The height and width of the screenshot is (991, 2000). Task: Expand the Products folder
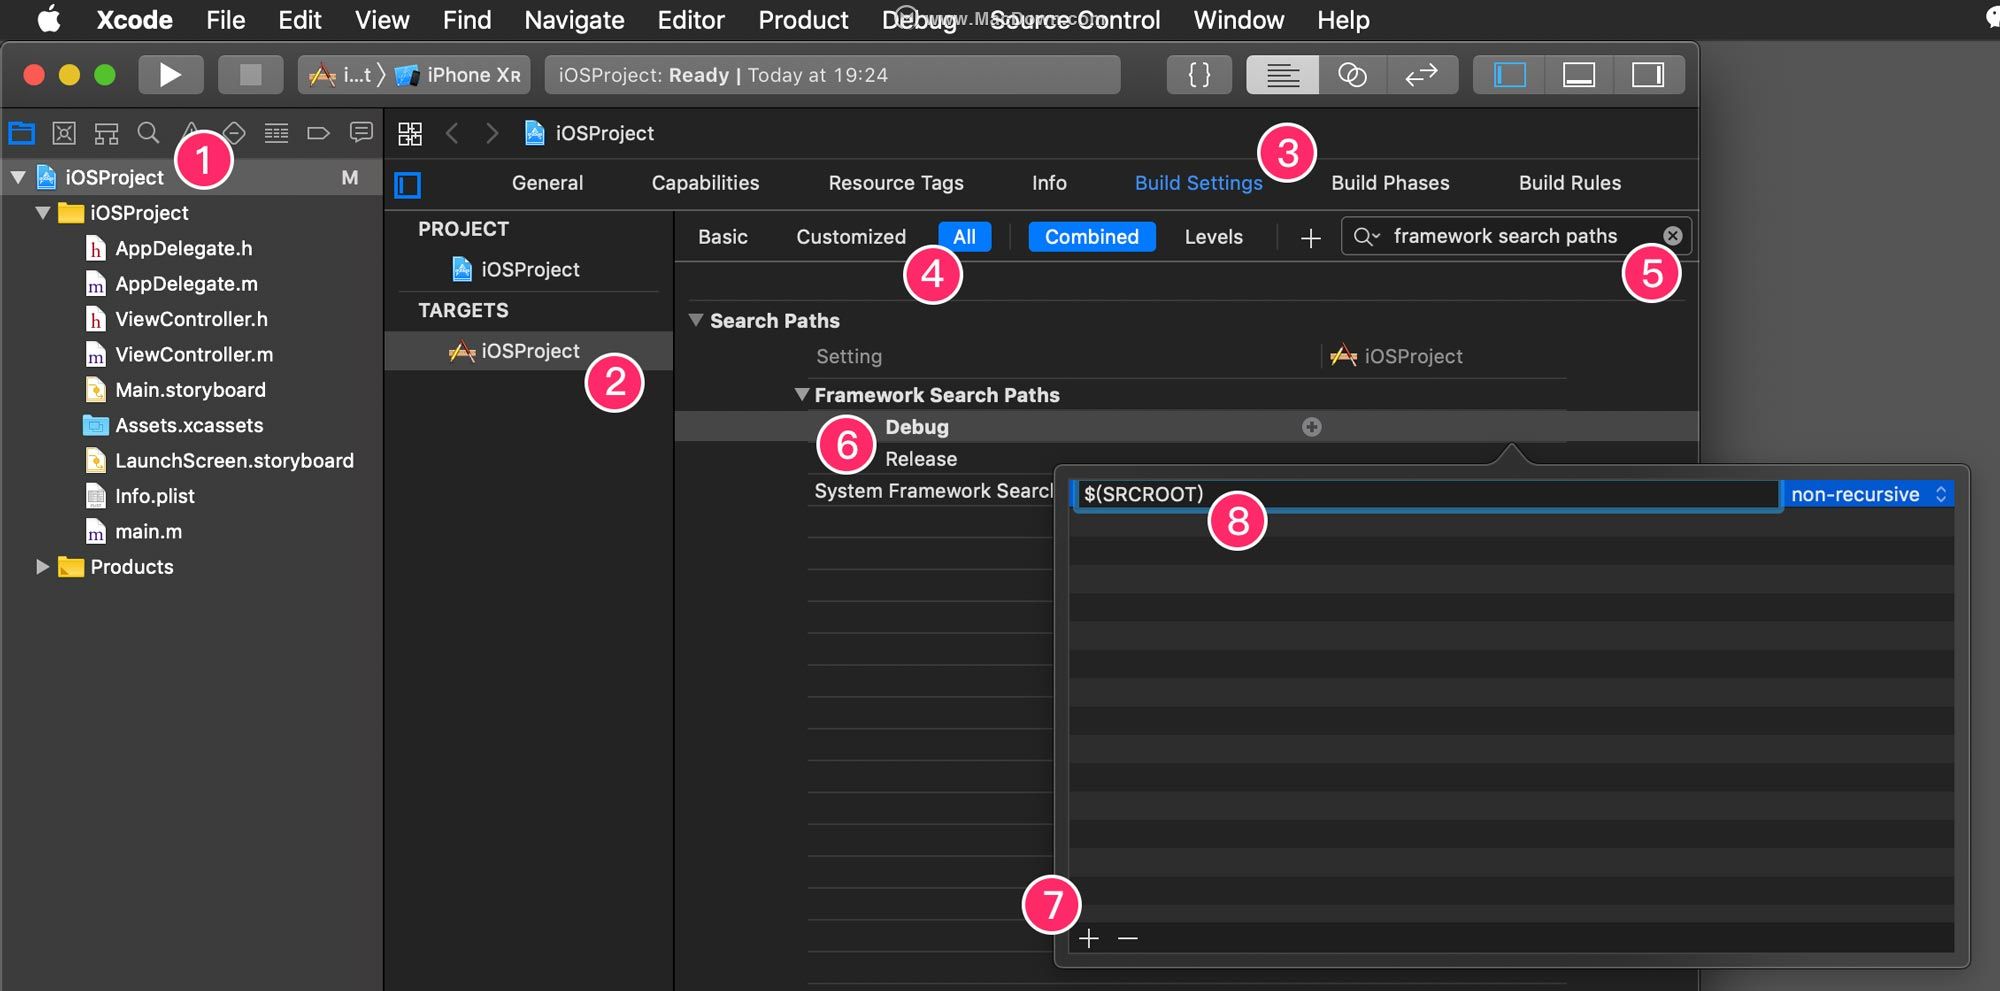pyautogui.click(x=42, y=567)
